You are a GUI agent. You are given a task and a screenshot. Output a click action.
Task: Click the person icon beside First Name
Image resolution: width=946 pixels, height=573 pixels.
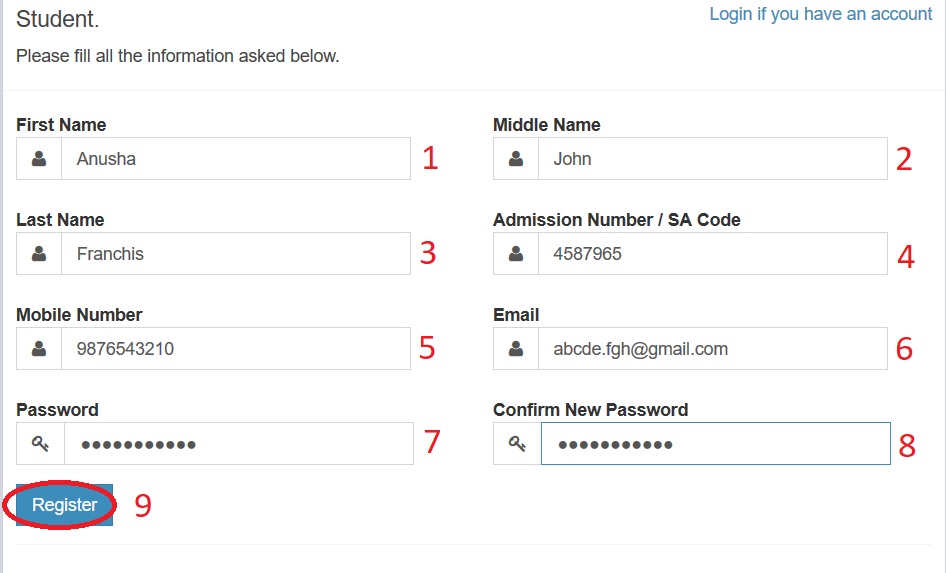39,159
